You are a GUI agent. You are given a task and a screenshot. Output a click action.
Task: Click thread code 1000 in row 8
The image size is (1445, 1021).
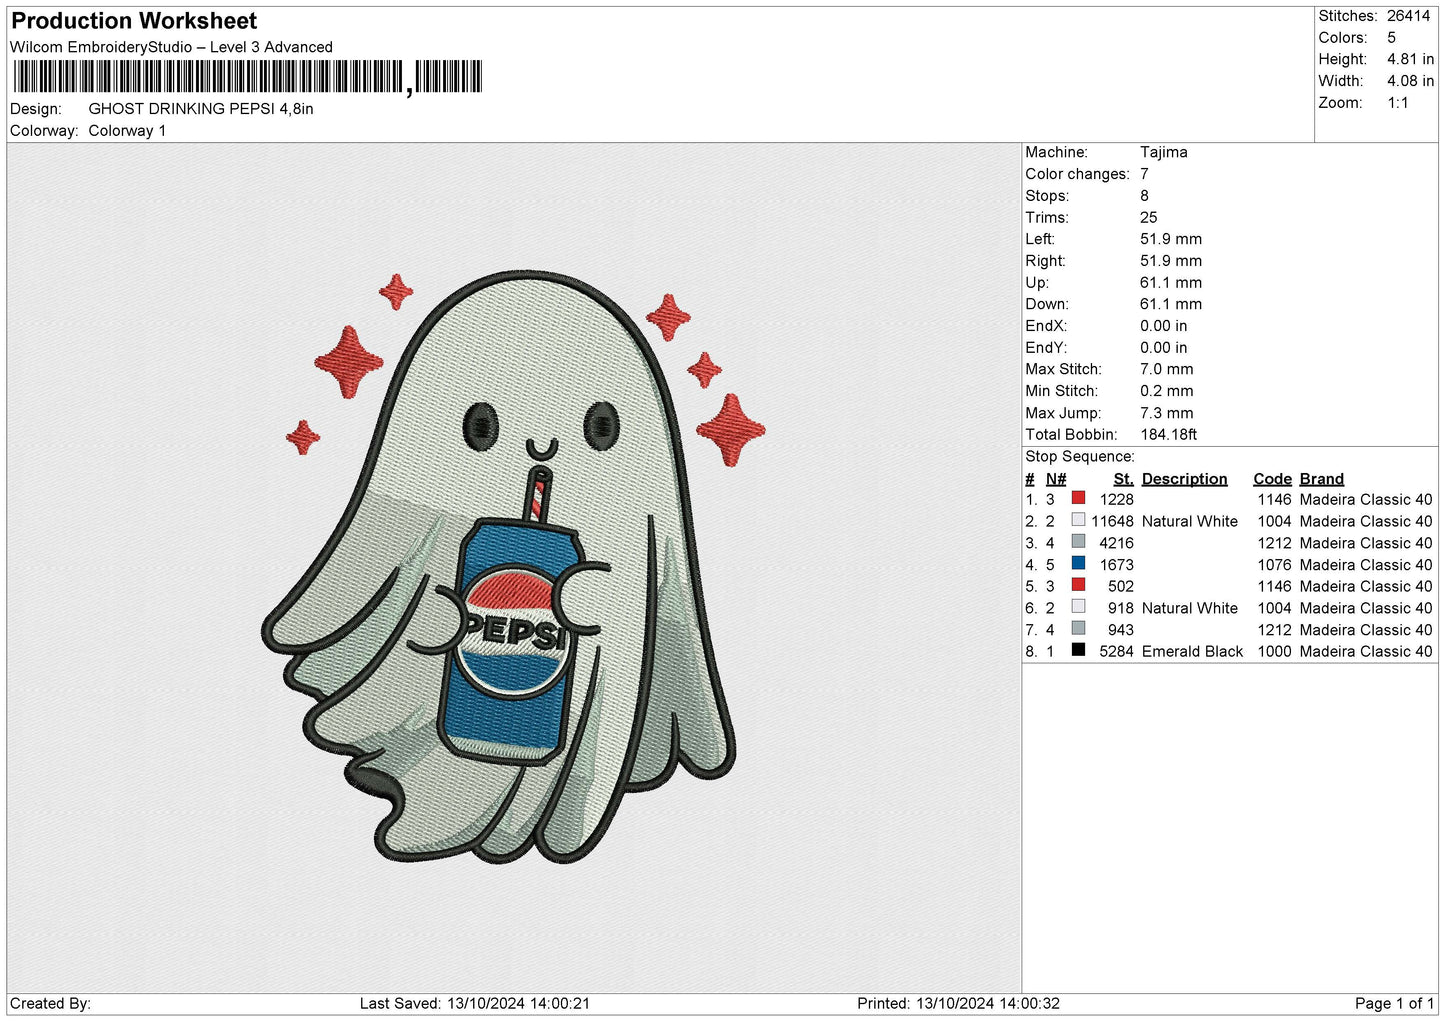pos(1274,652)
